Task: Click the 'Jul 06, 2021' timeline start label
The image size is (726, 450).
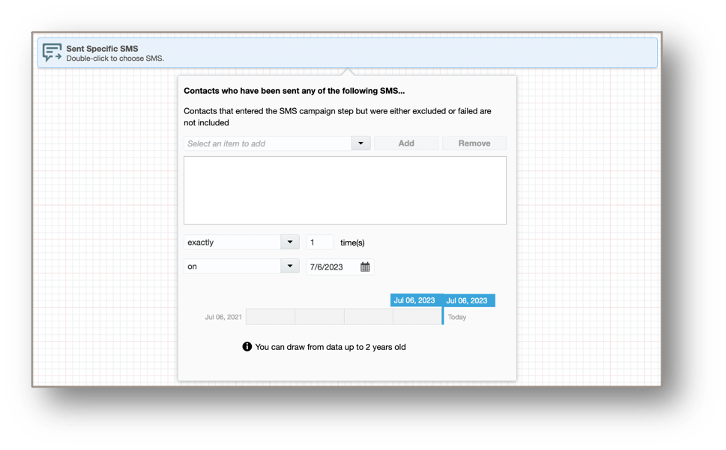Action: 223,317
